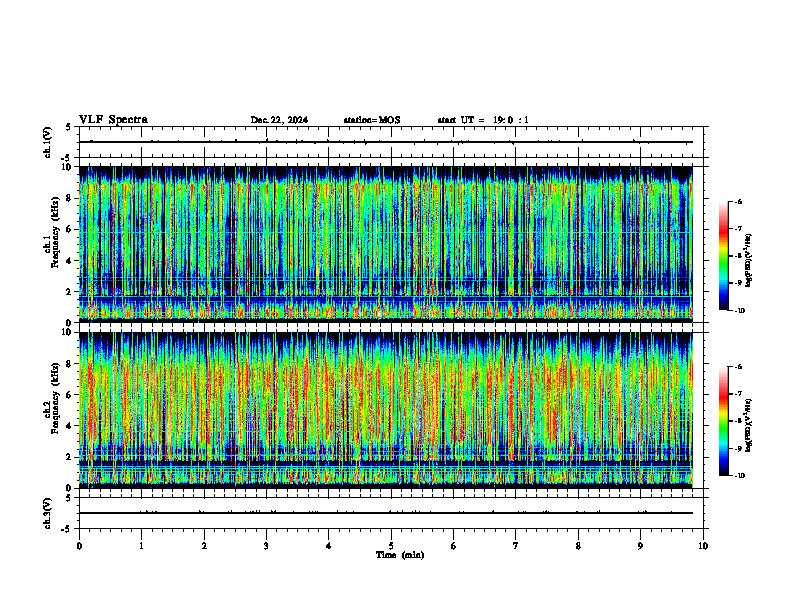Click the ch.1 "Frequency (kHz)" axis label
The height and width of the screenshot is (612, 792).
click(x=55, y=232)
